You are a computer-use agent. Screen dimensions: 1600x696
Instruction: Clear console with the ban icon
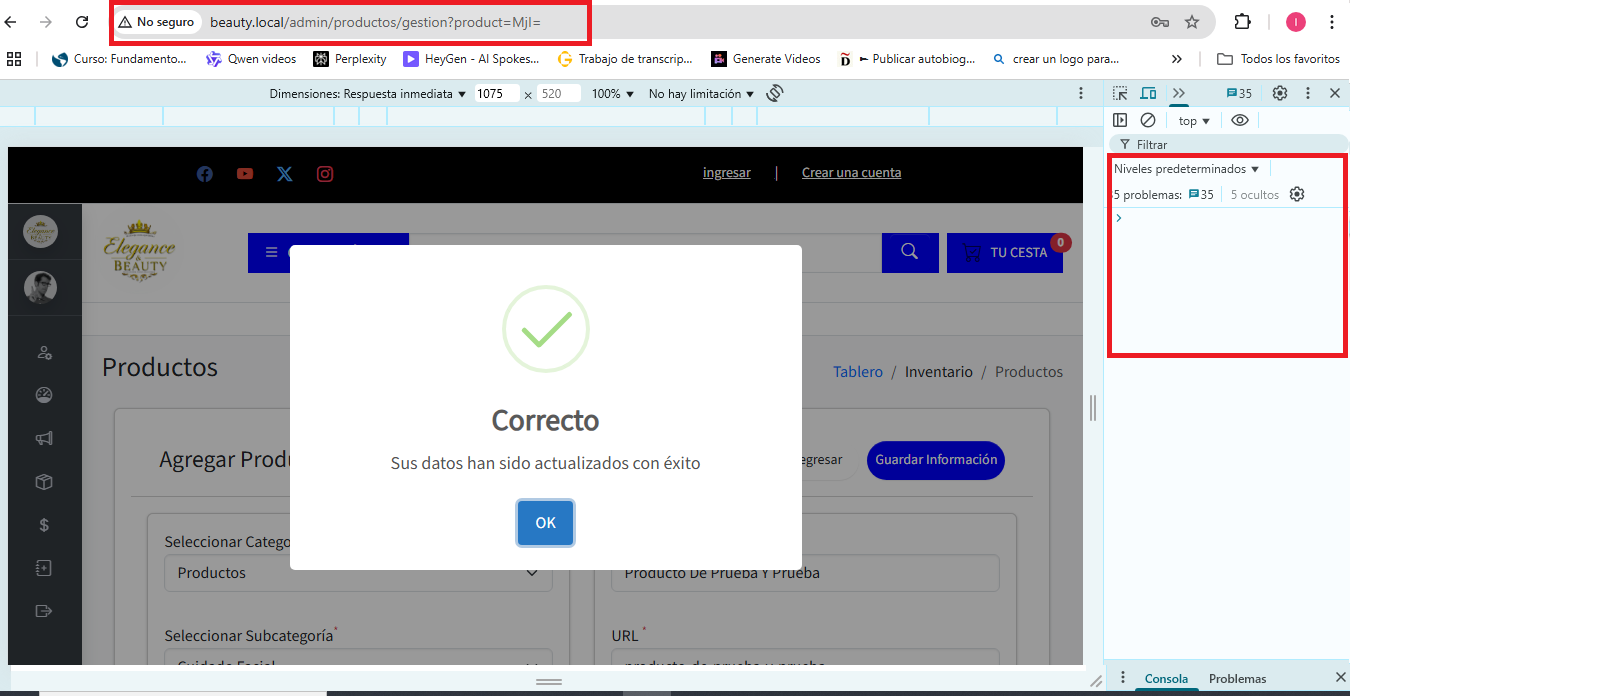click(x=1148, y=120)
